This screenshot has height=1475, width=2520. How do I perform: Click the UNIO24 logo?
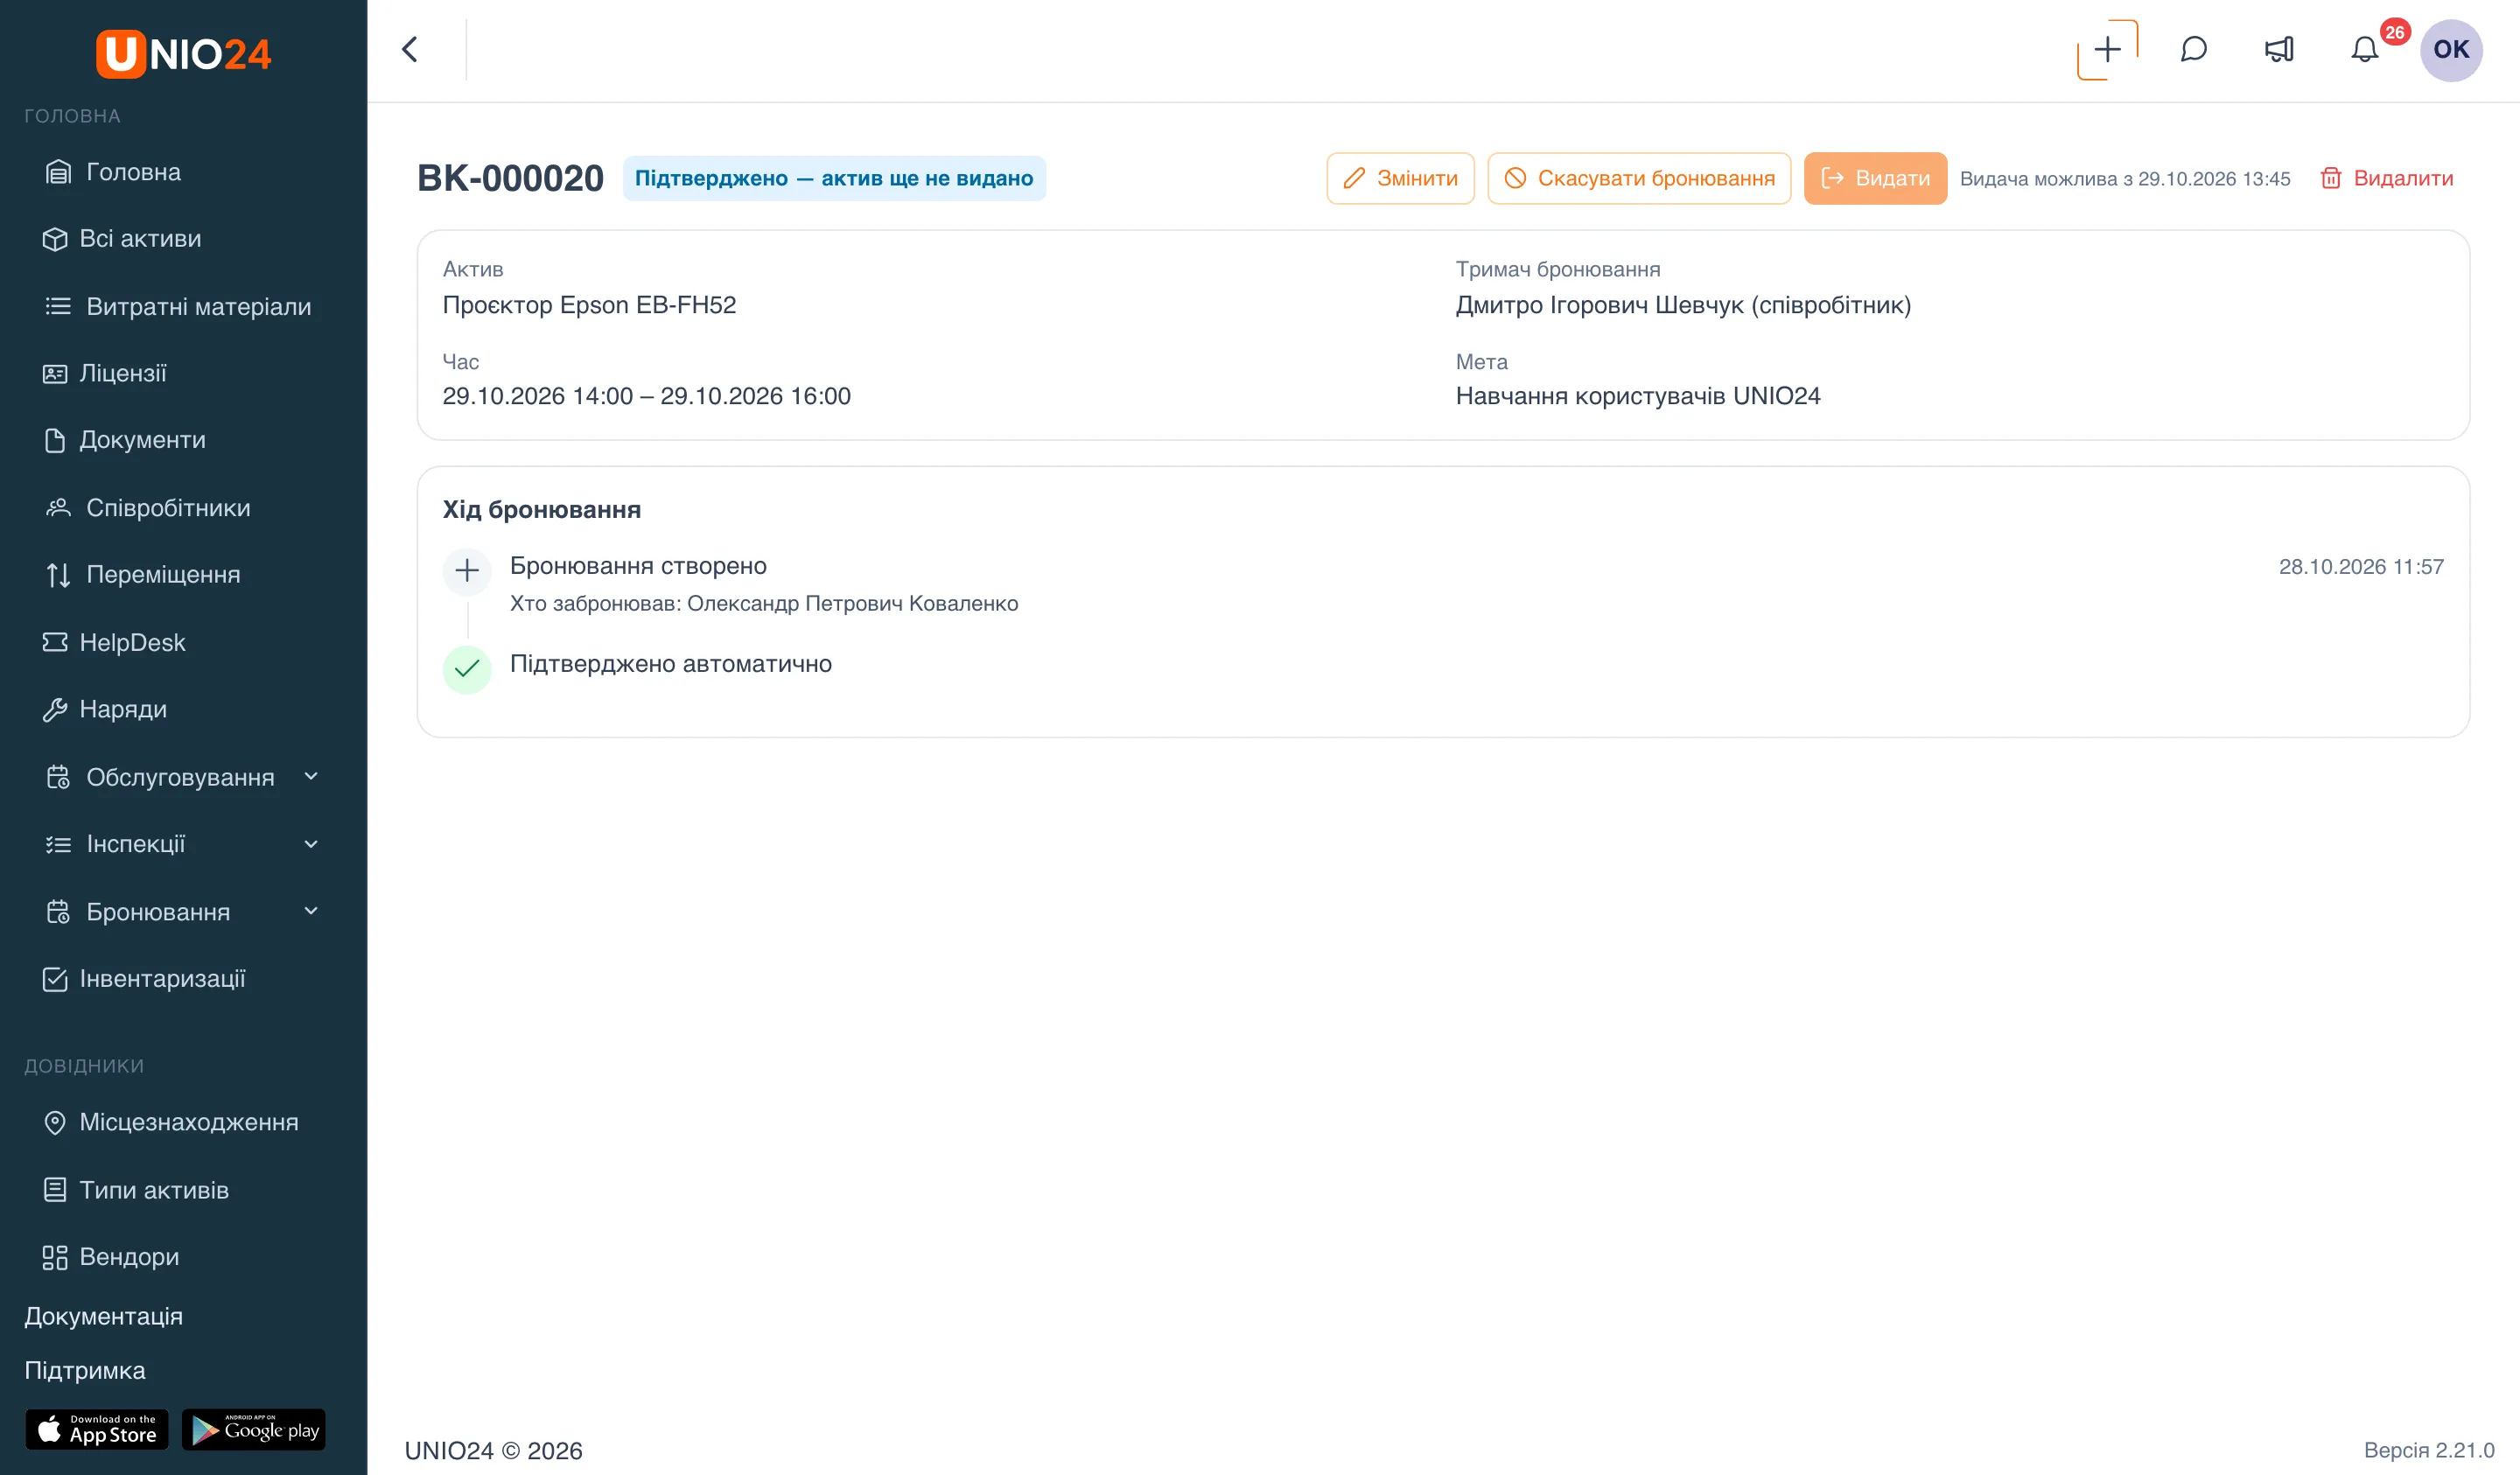[184, 54]
